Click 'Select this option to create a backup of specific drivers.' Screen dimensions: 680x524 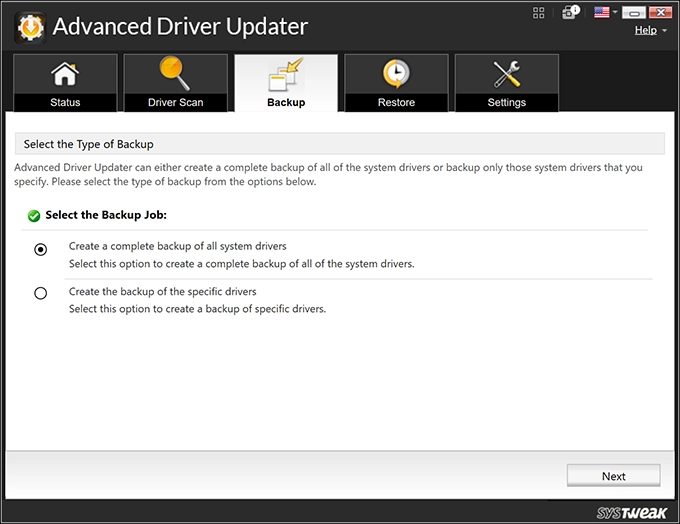(x=197, y=309)
